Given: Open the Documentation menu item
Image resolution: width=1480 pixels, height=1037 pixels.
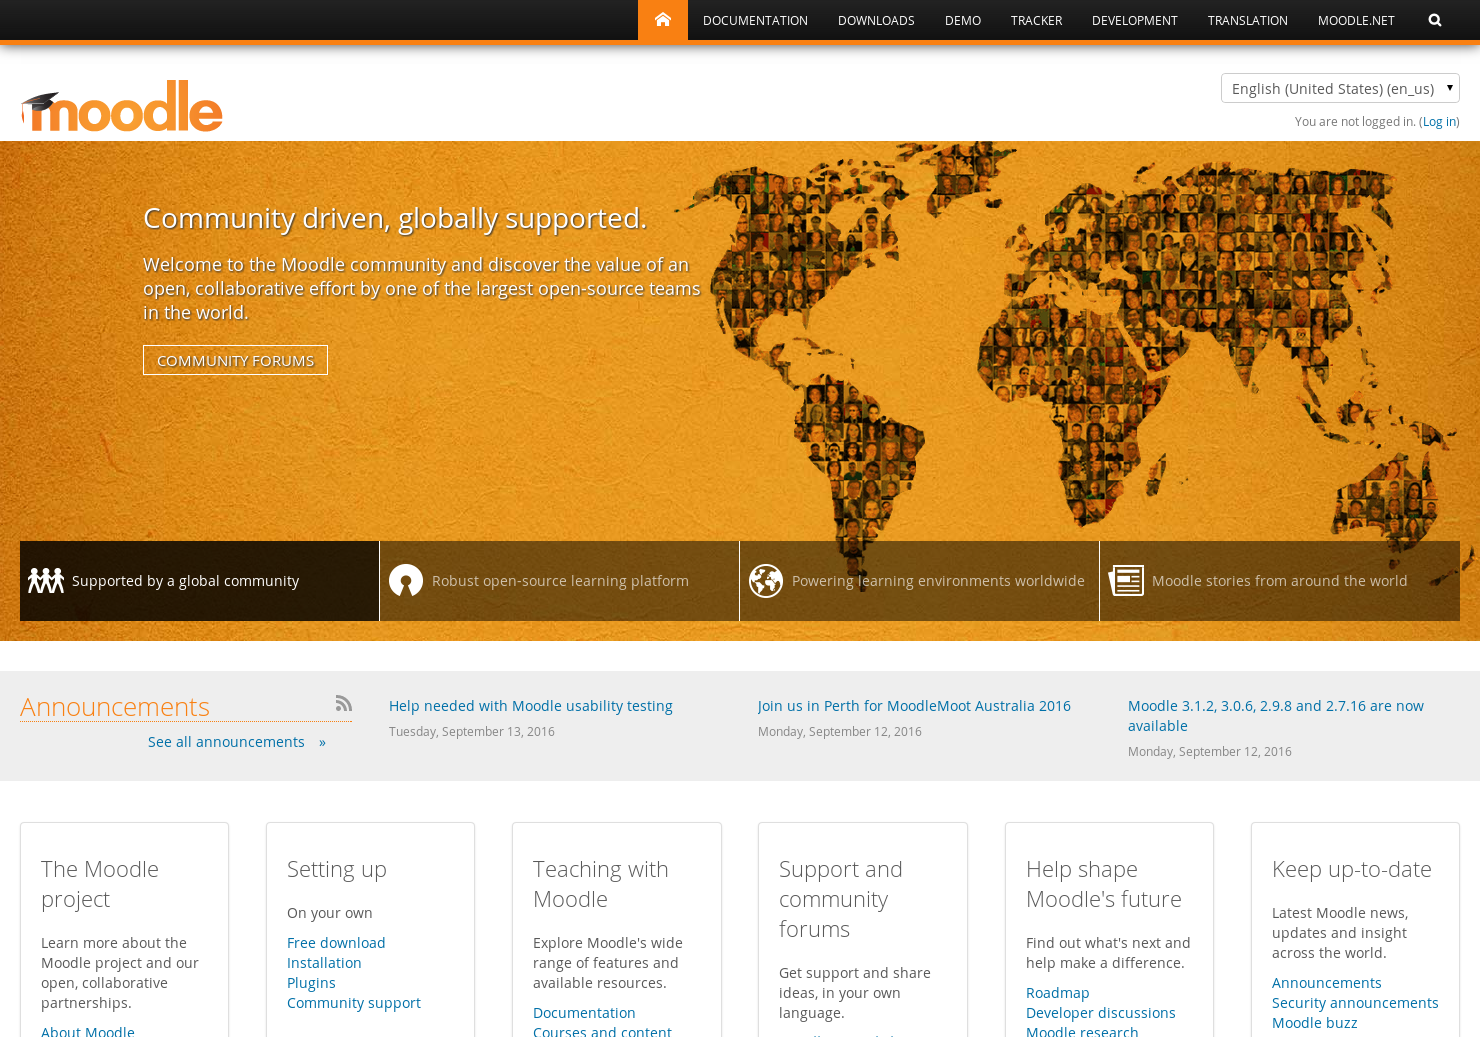Looking at the screenshot, I should (755, 19).
